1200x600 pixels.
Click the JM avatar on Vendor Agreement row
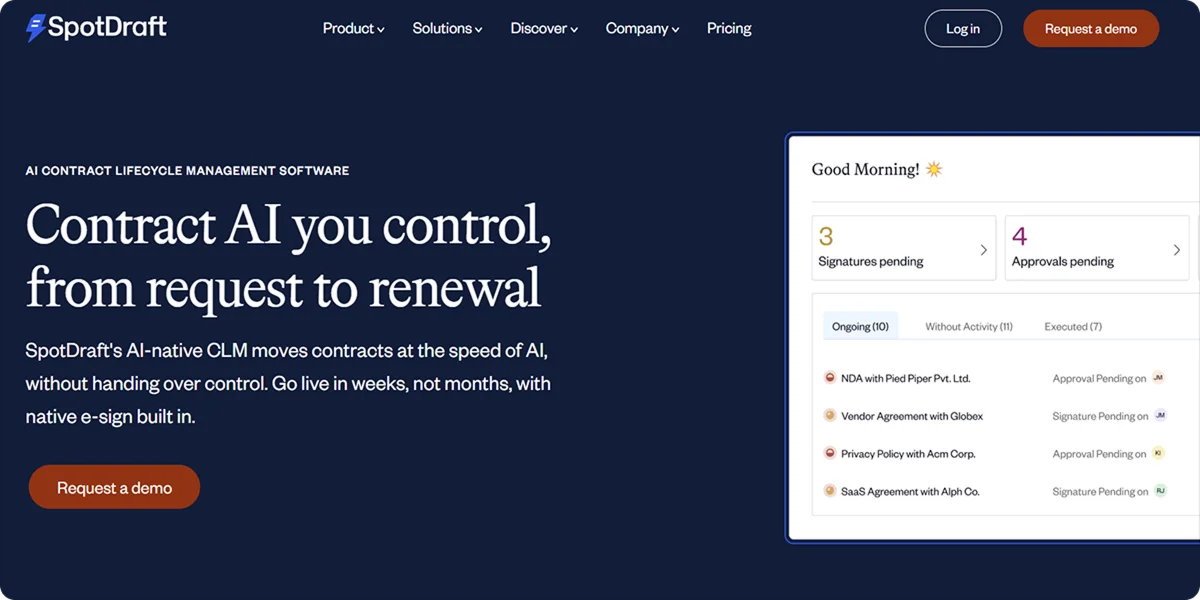1161,415
